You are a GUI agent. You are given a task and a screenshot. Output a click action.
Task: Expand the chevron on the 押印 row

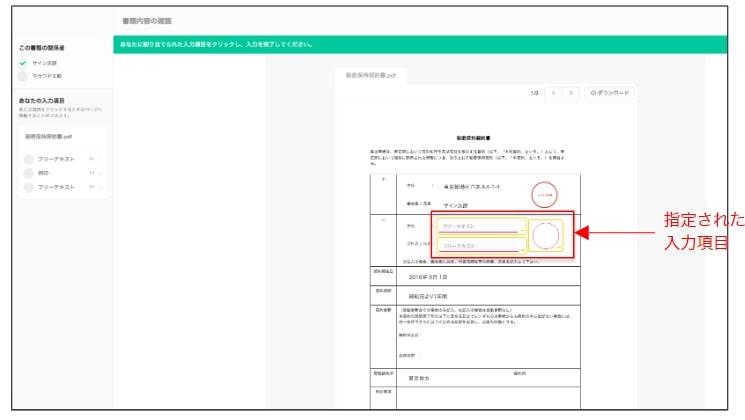point(101,173)
